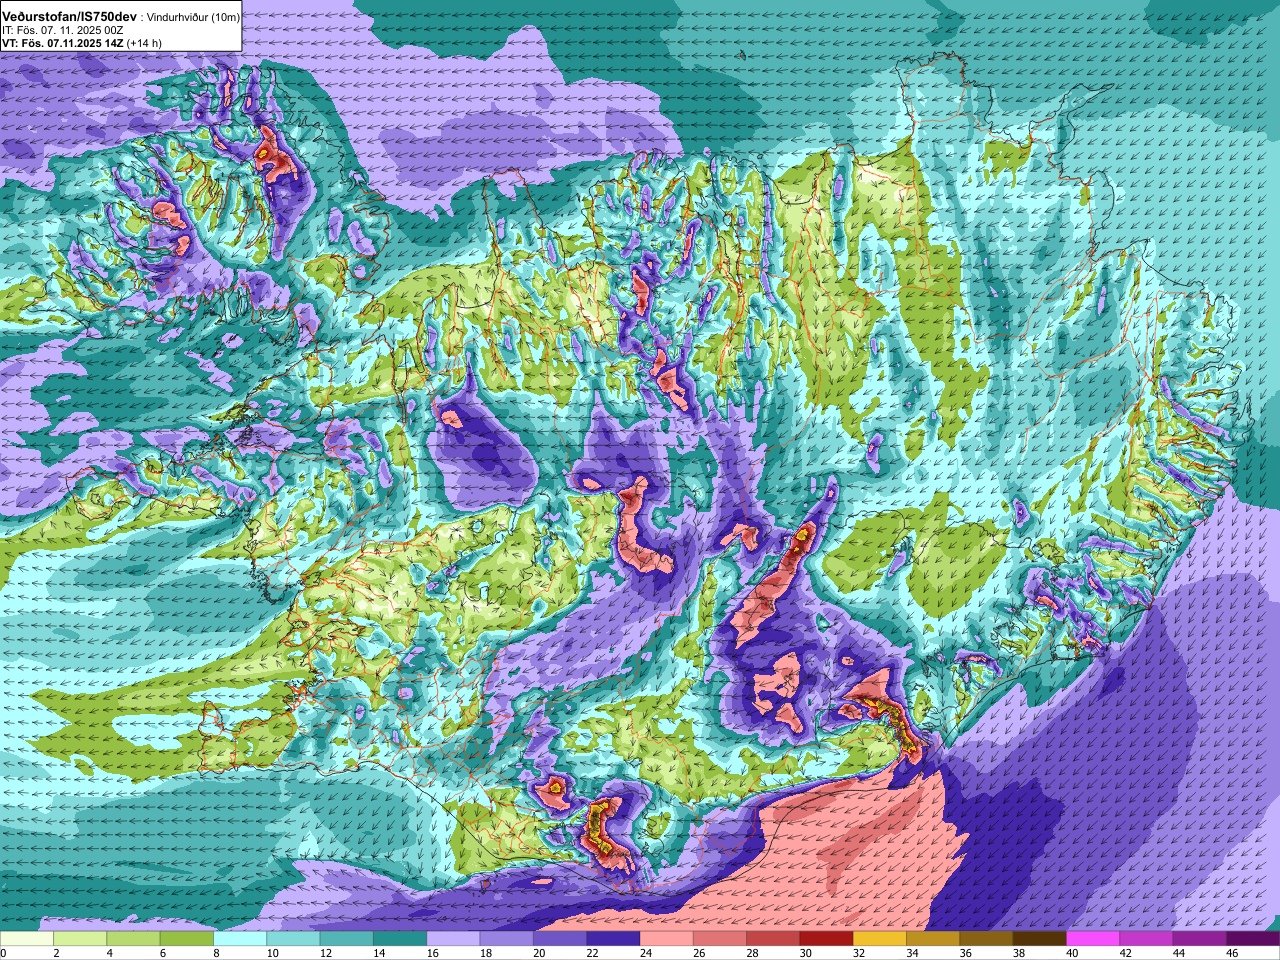
Task: Click the green 4–6 legend swatch
Action: click(x=134, y=940)
